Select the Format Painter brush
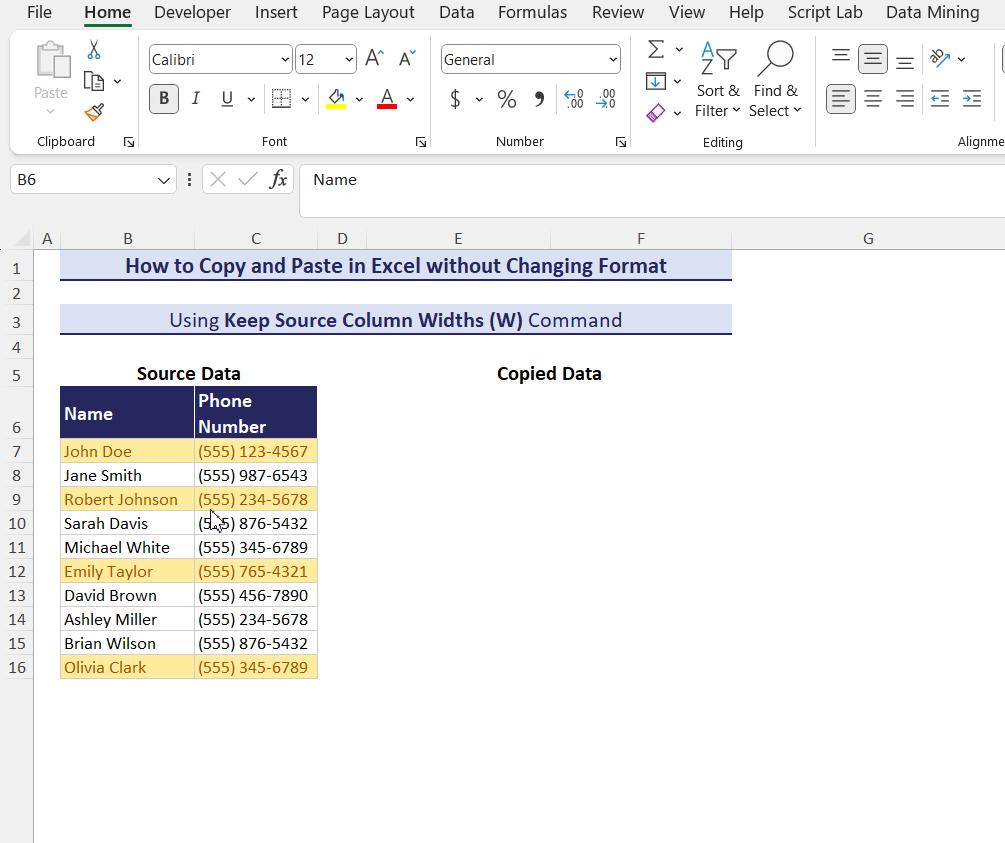The image size is (1005, 843). [x=94, y=112]
